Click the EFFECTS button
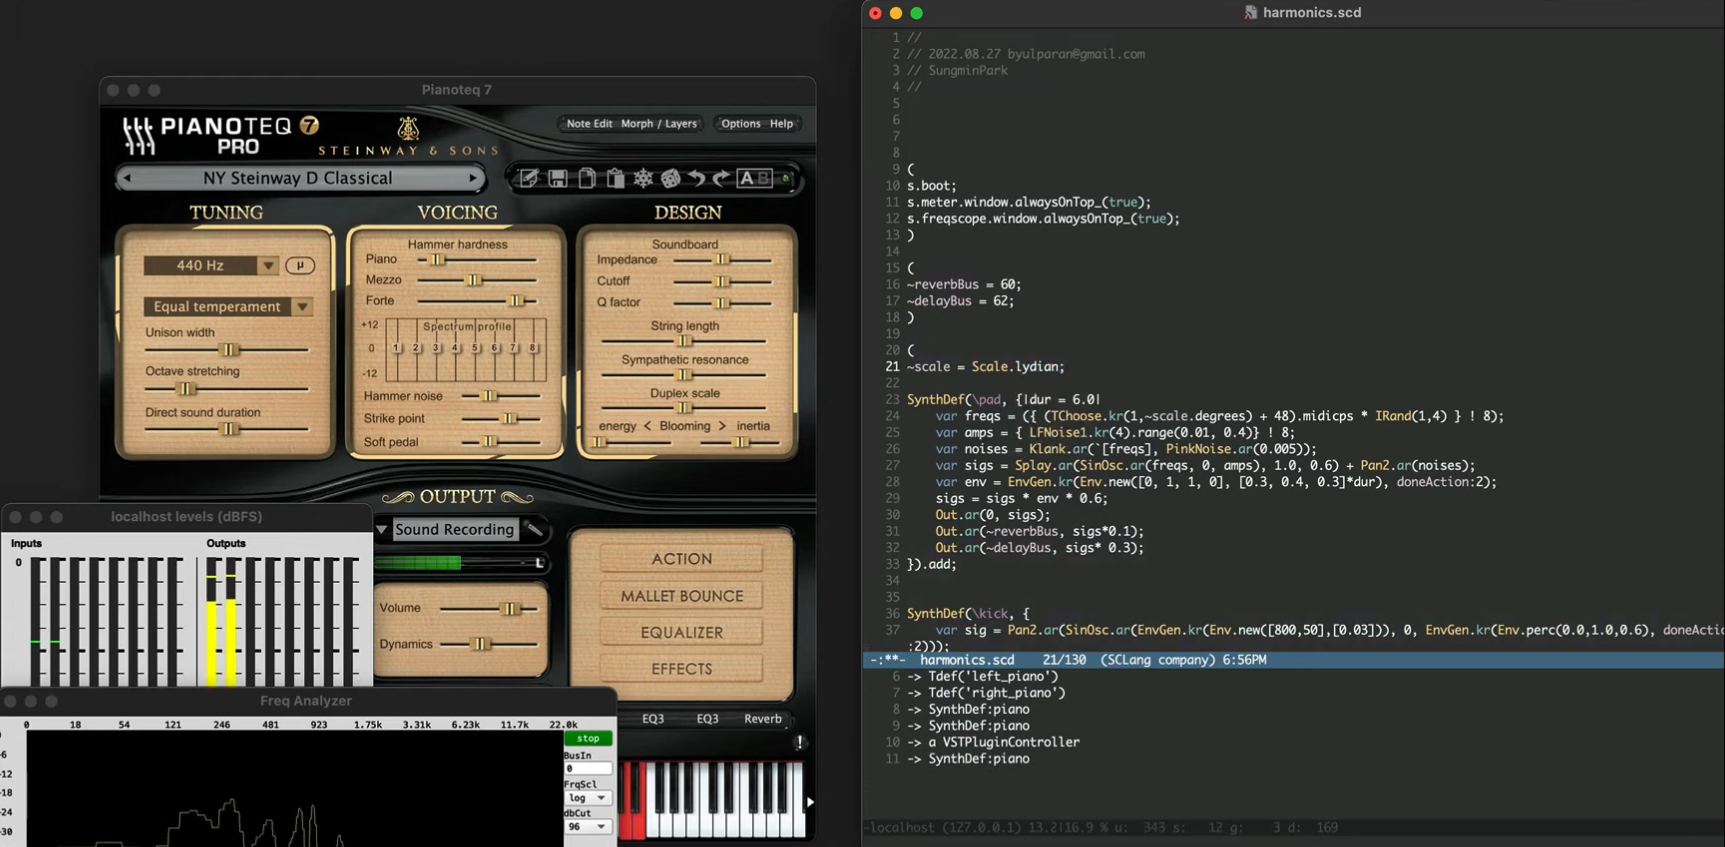 [x=682, y=669]
